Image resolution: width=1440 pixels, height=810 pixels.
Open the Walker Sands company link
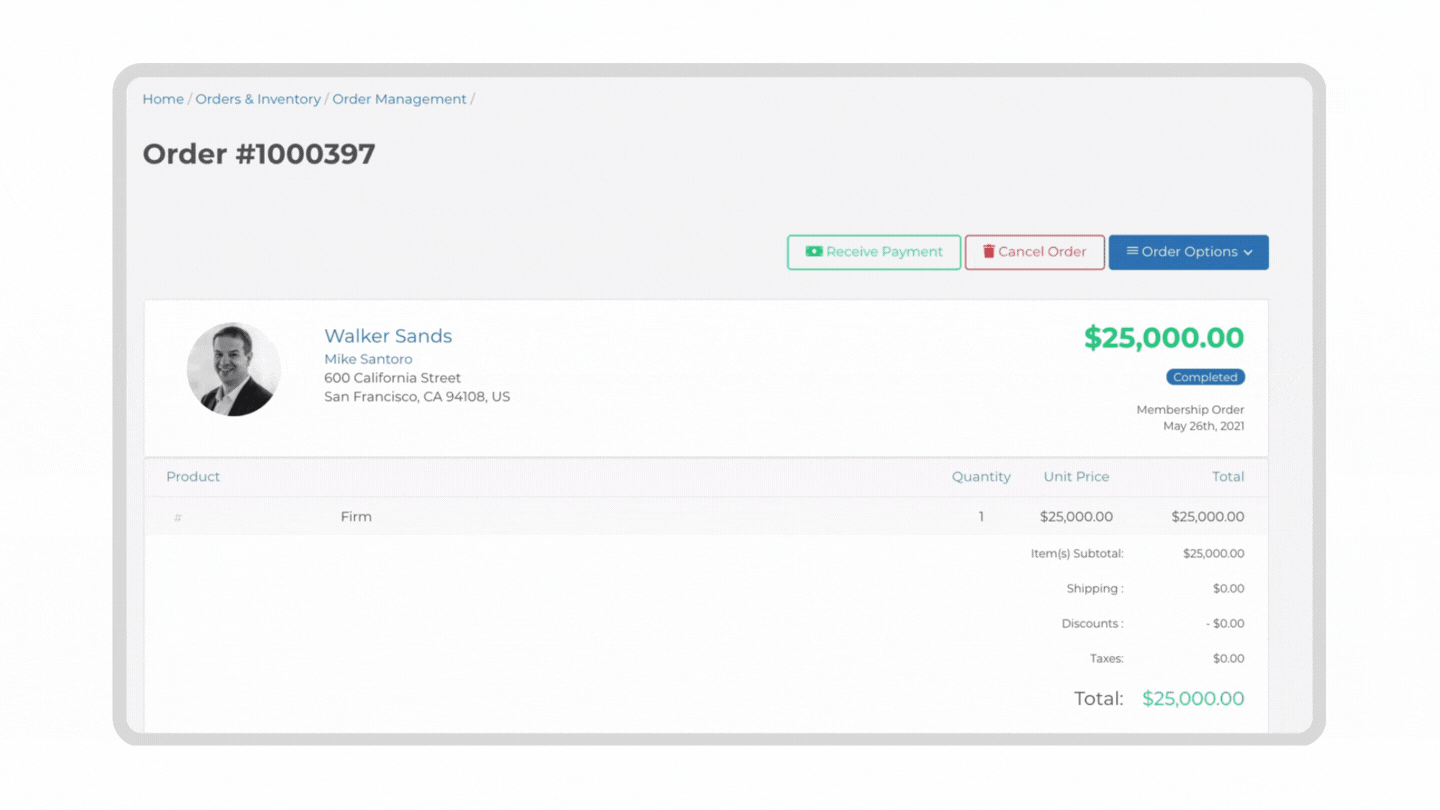pos(388,336)
